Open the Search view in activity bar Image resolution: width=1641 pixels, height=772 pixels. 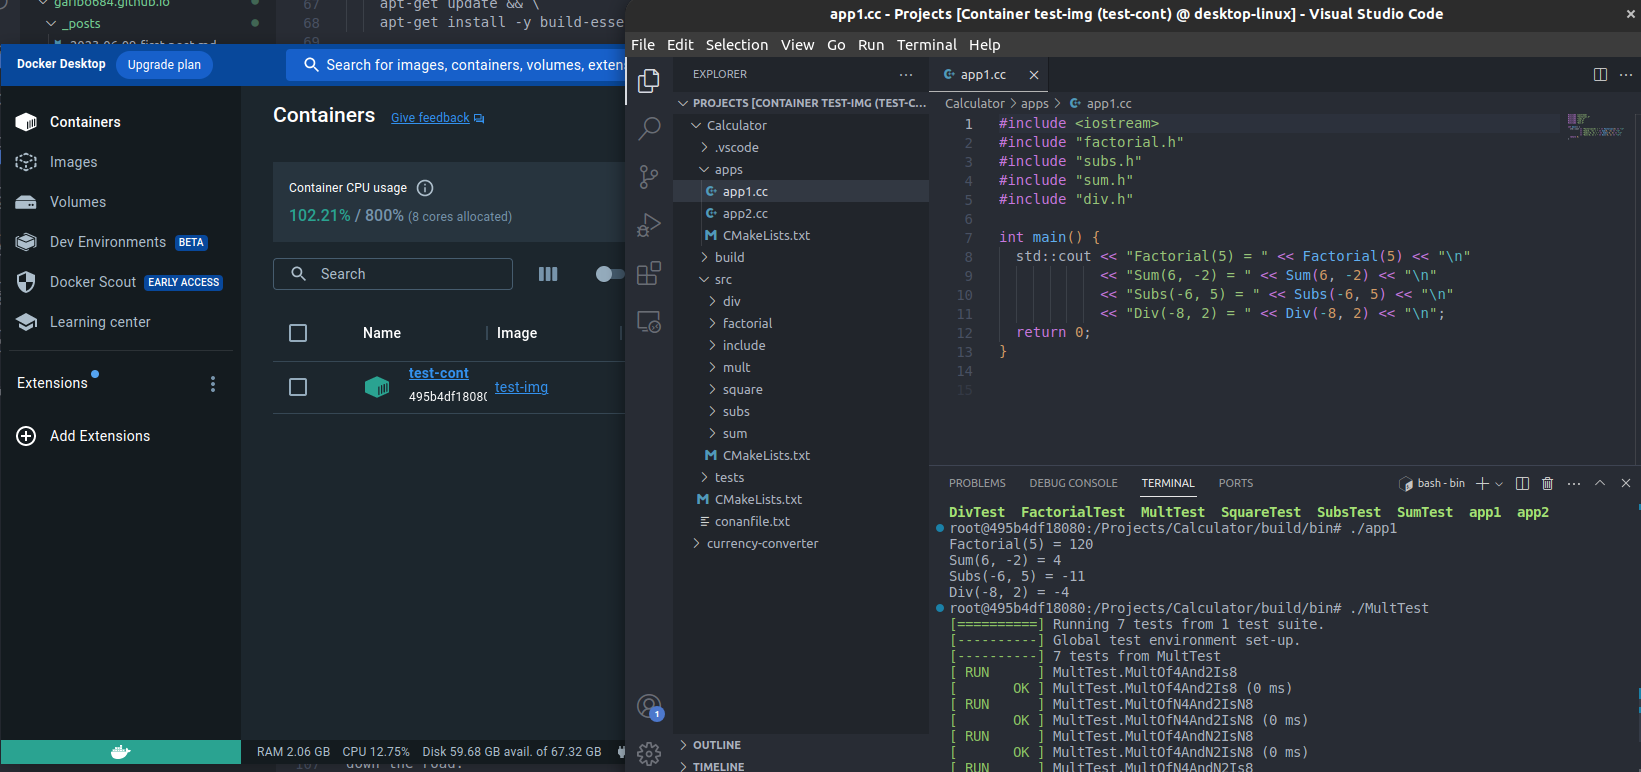pos(649,128)
